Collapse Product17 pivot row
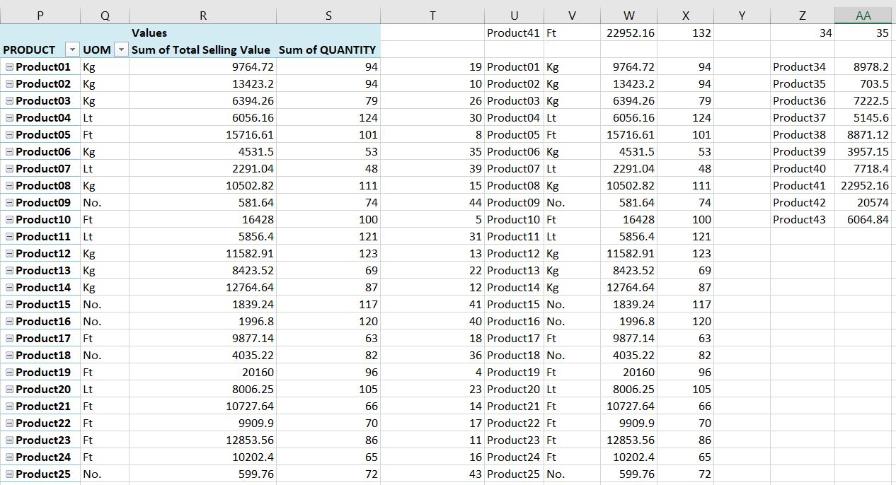896x485 pixels. (x=9, y=338)
